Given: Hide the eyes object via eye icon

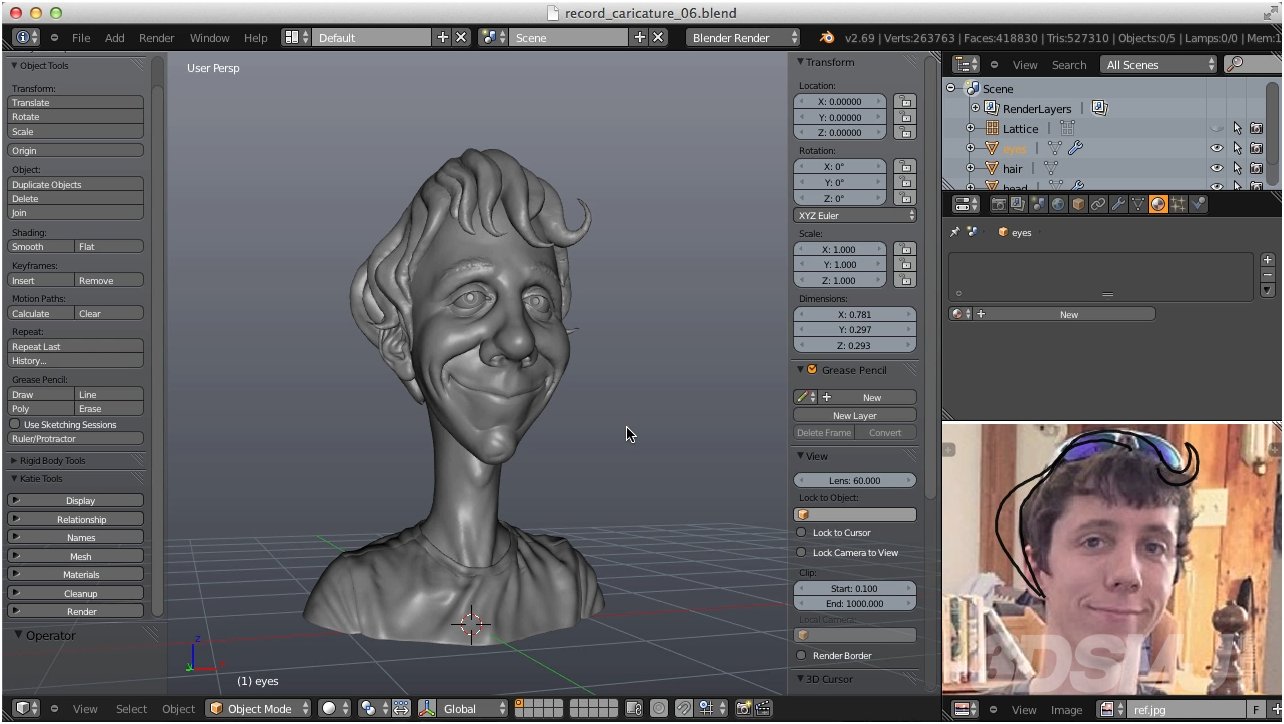Looking at the screenshot, I should point(1217,148).
